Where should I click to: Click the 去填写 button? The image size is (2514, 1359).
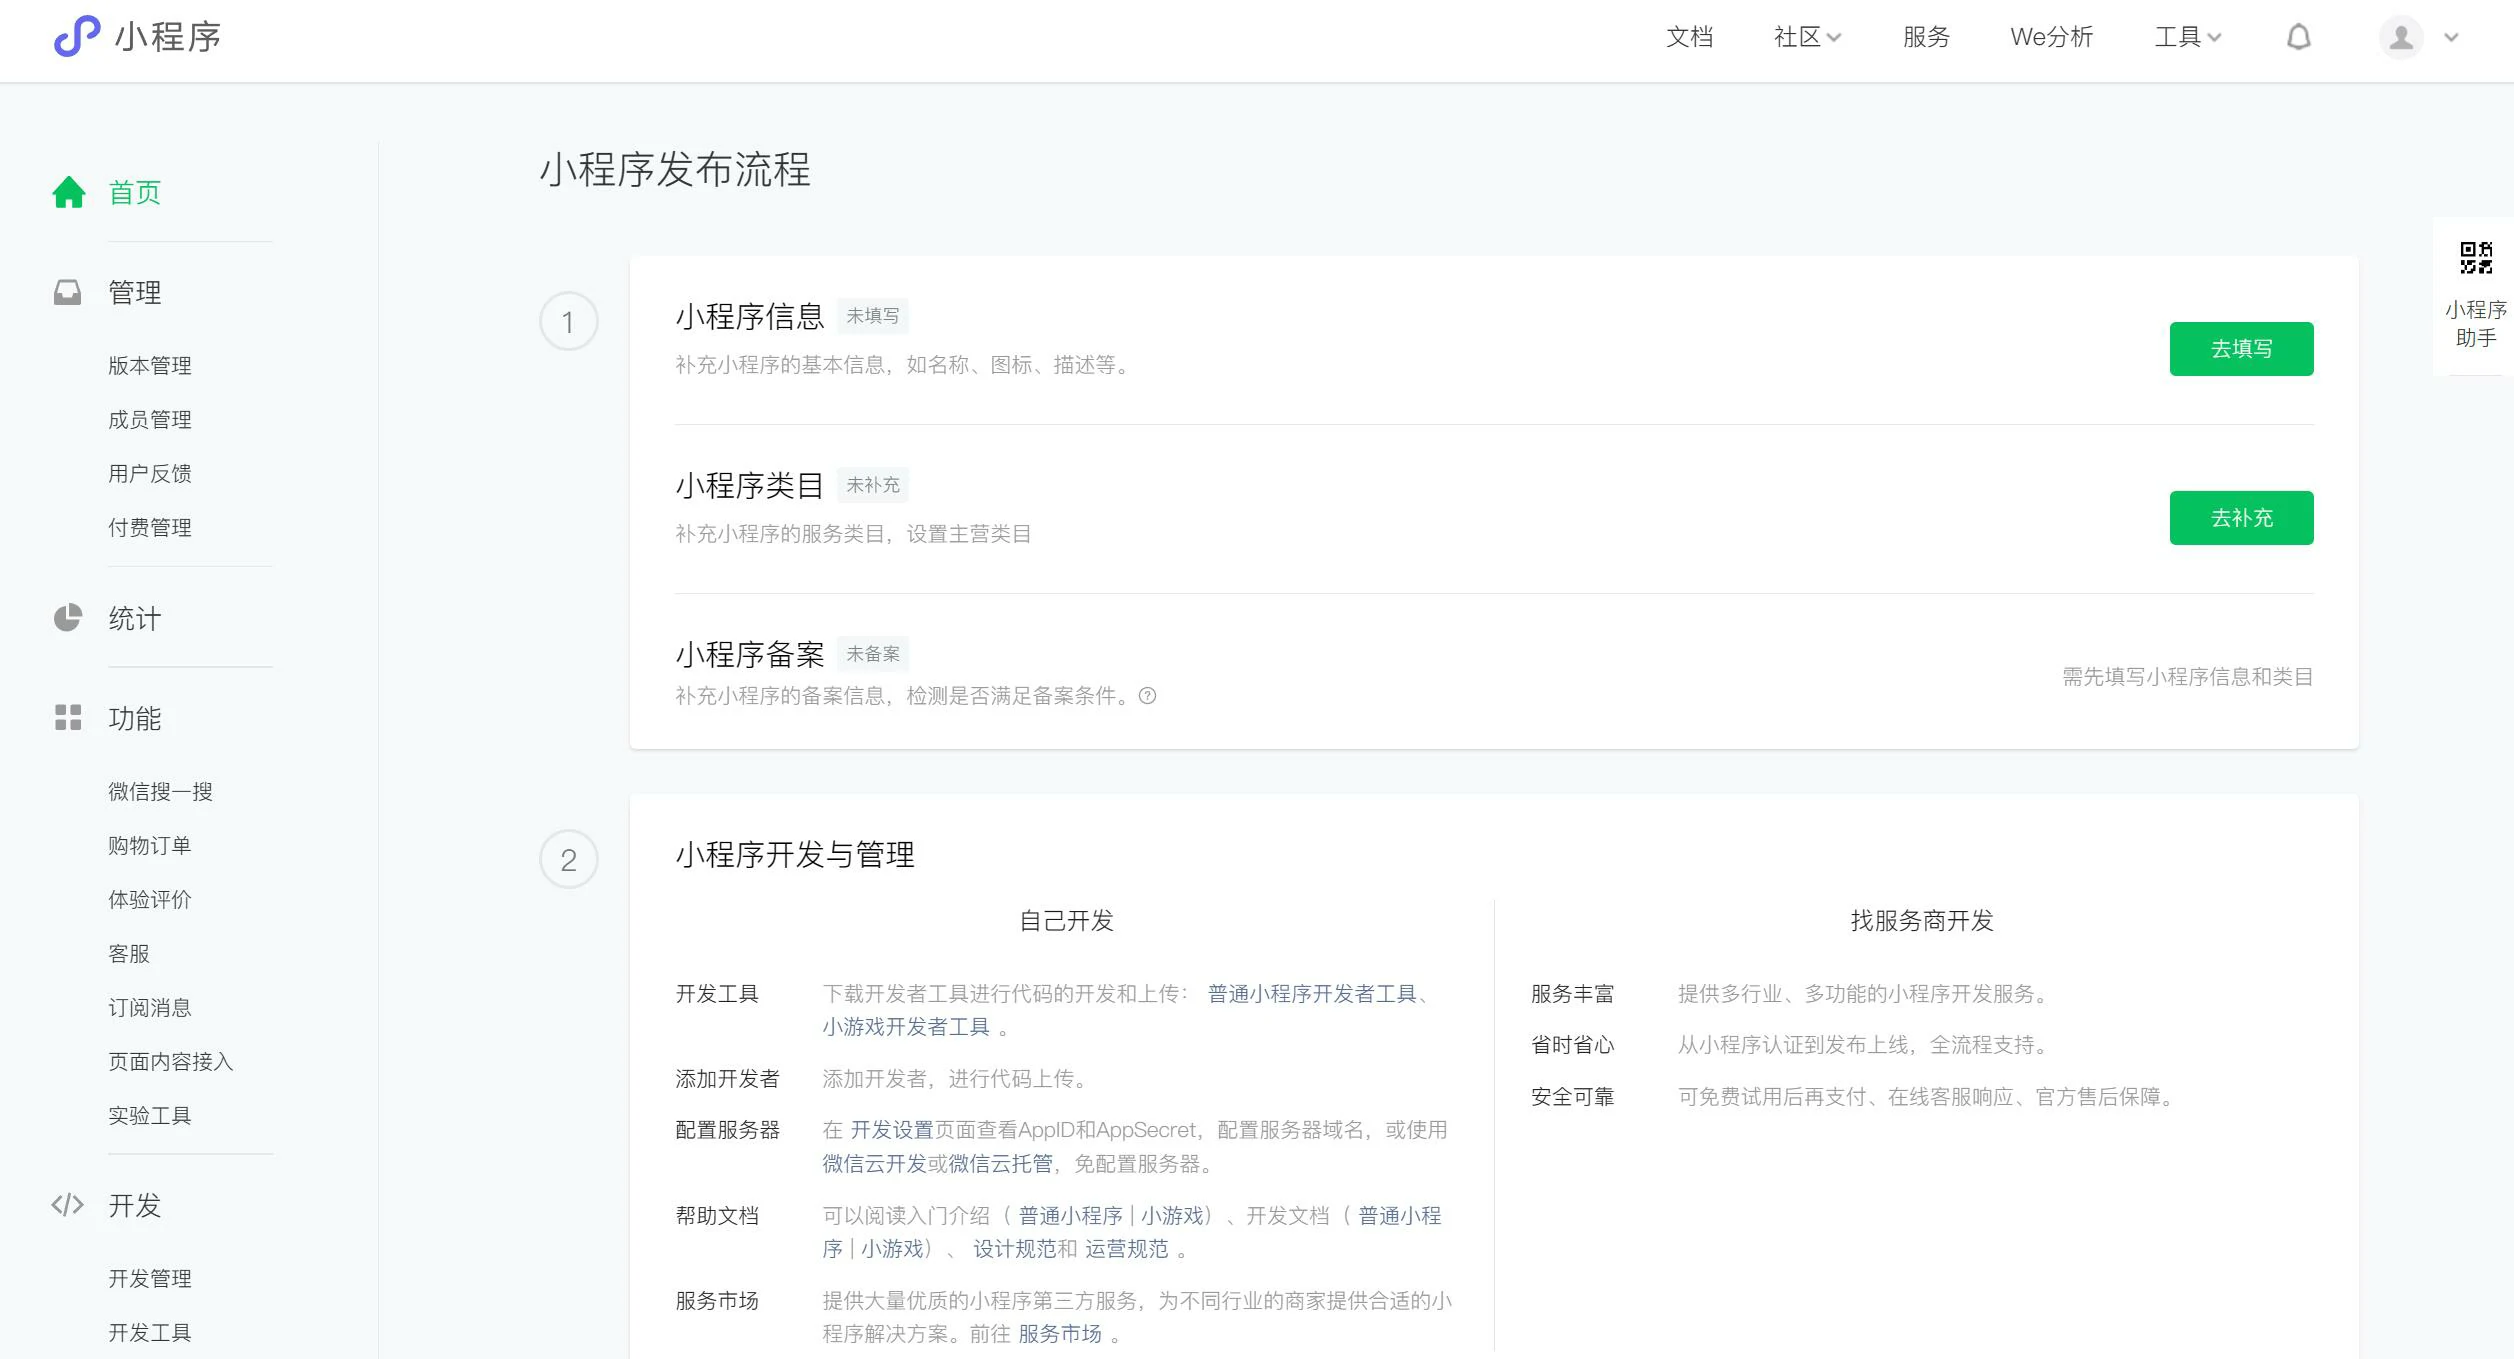(2241, 349)
